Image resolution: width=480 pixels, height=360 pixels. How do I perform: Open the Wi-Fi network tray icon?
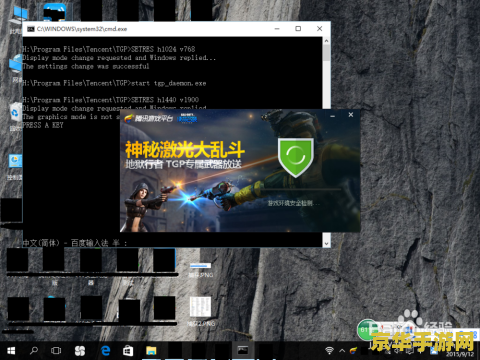pos(329,350)
